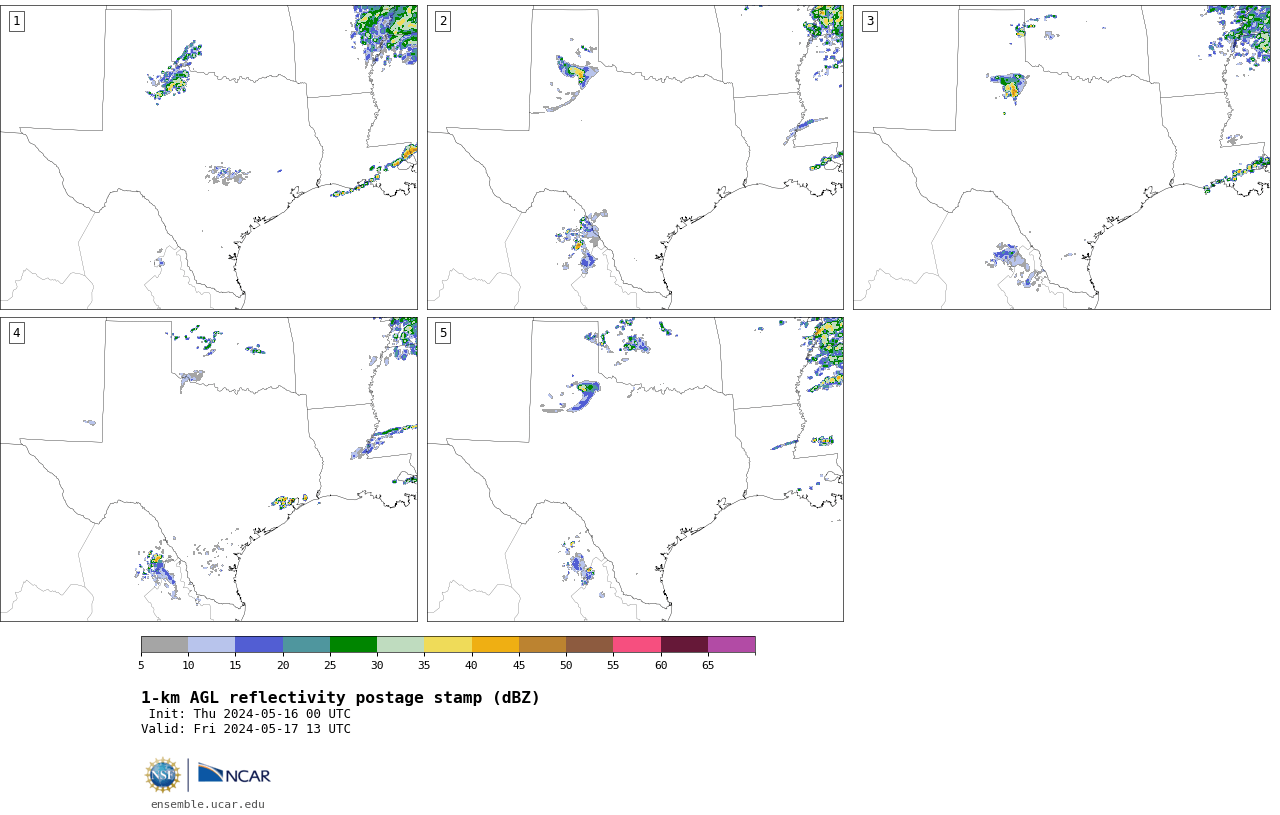The height and width of the screenshot is (815, 1280).
Task: Select the blue 15-20 dBZ swatch
Action: point(259,644)
